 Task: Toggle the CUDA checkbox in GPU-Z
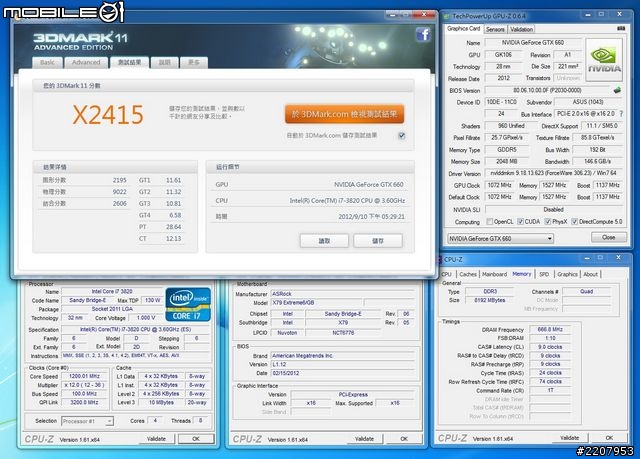(520, 222)
